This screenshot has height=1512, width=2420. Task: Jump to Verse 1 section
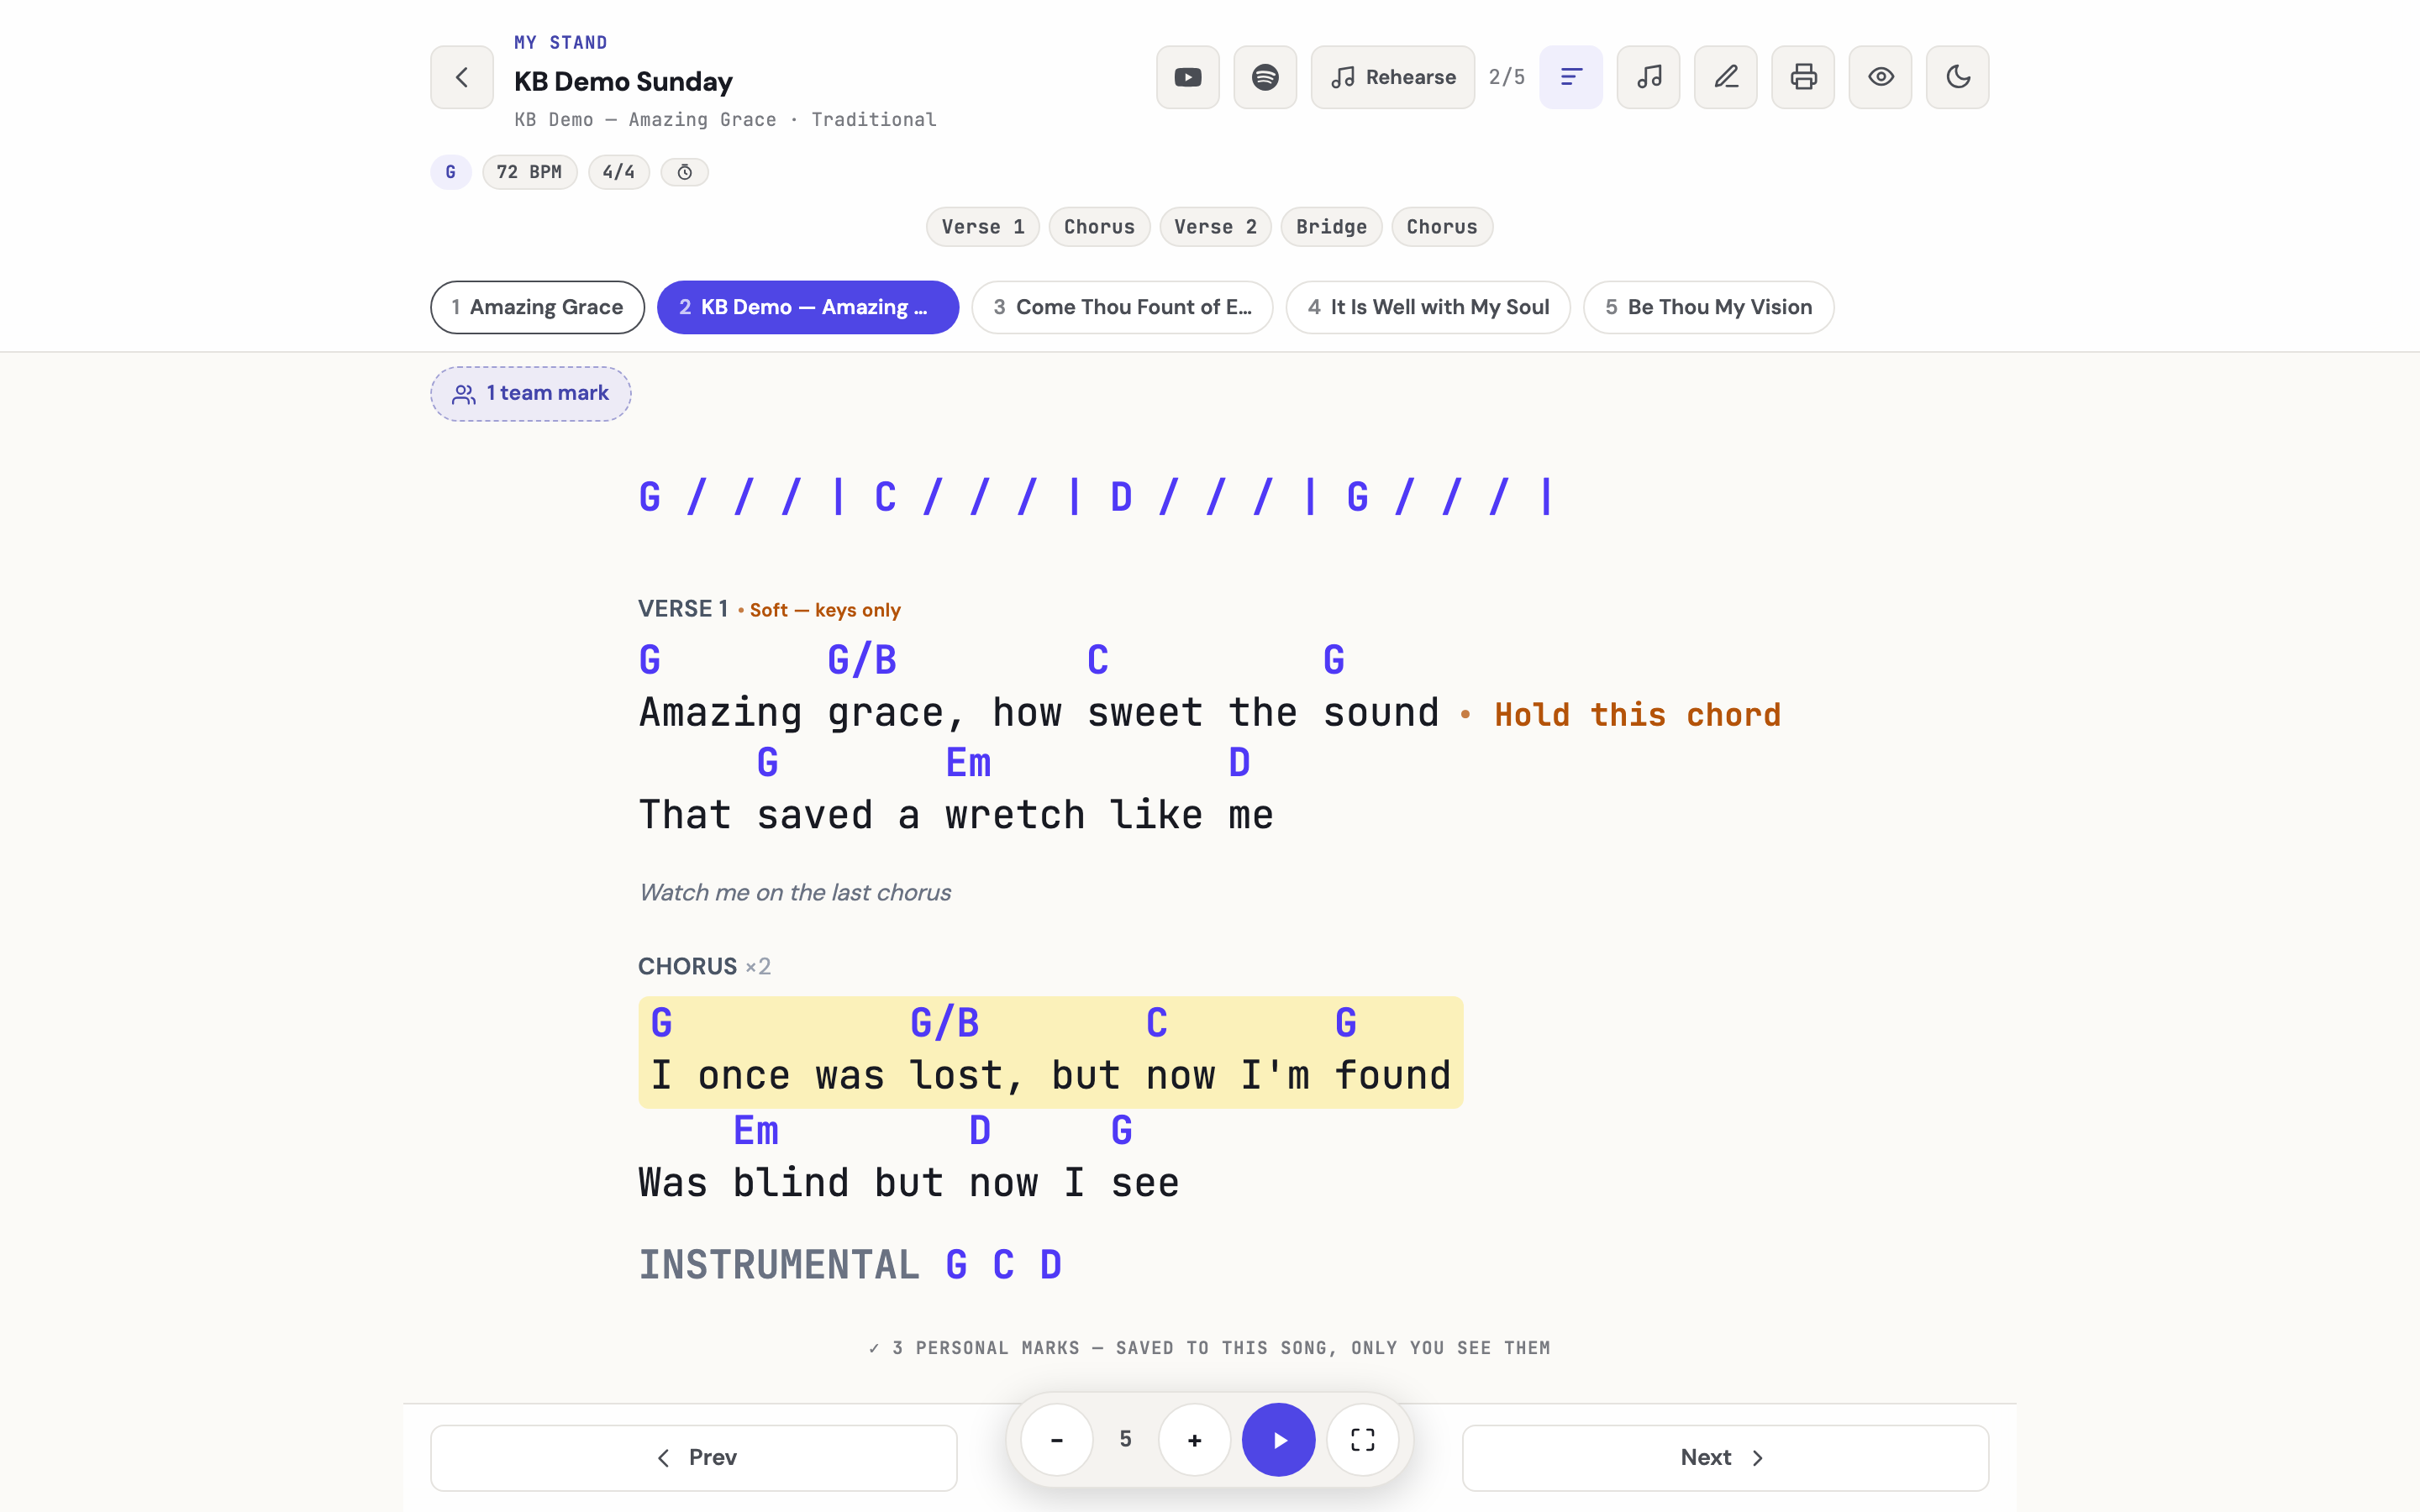(982, 227)
